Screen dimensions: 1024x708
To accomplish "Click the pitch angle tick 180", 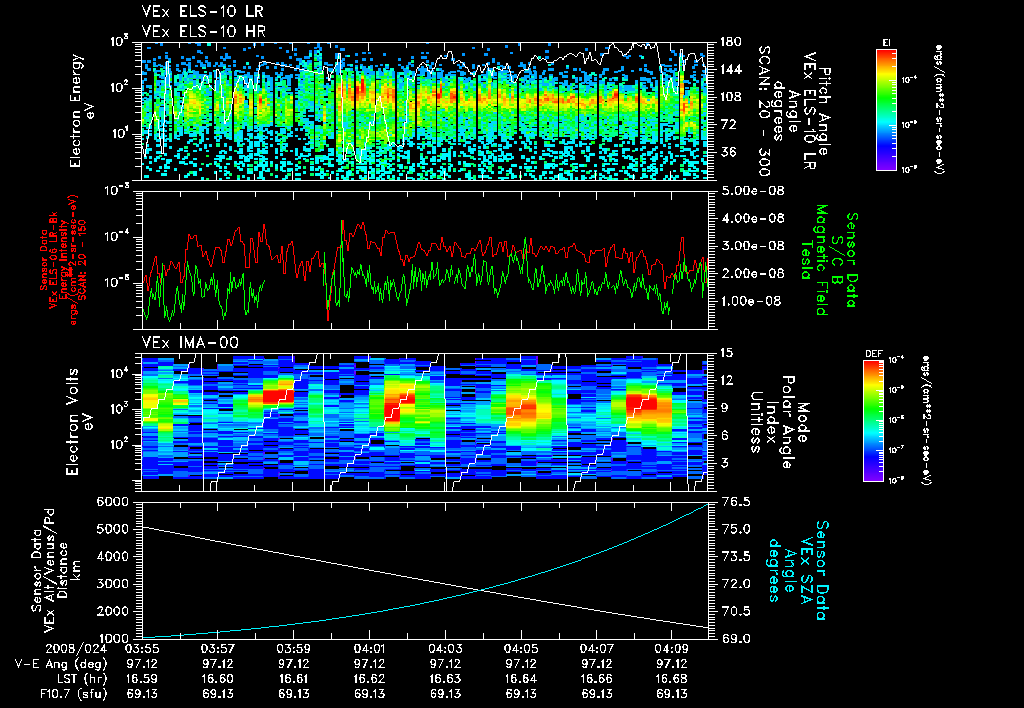I will (730, 42).
